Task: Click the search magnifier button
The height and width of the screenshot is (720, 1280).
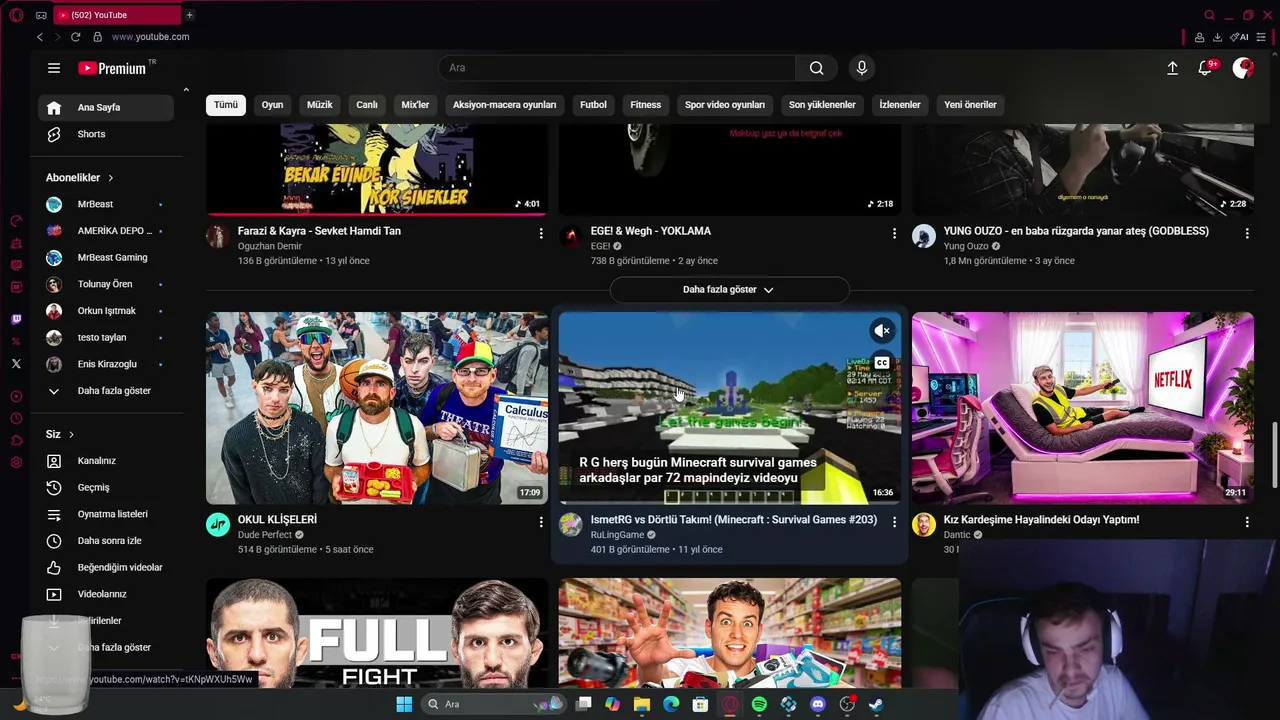Action: tap(817, 68)
